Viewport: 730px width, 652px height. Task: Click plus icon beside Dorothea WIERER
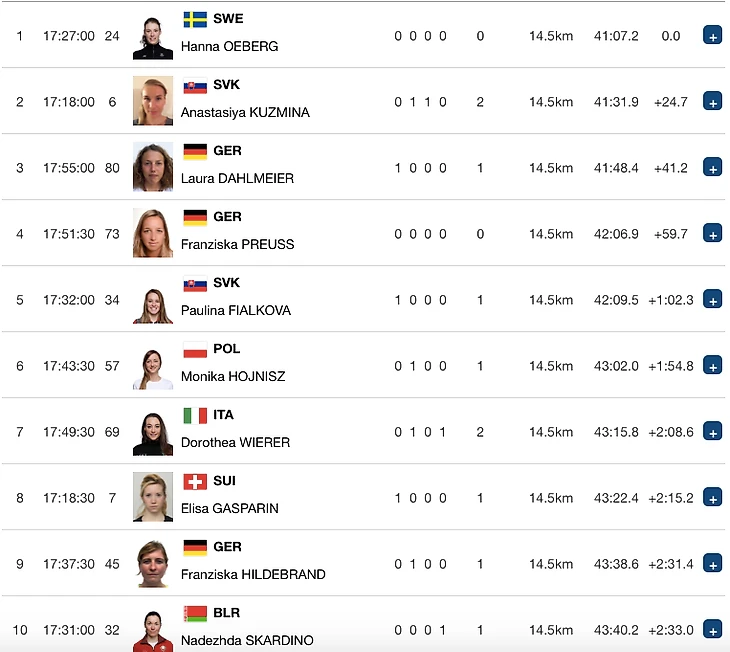[712, 432]
